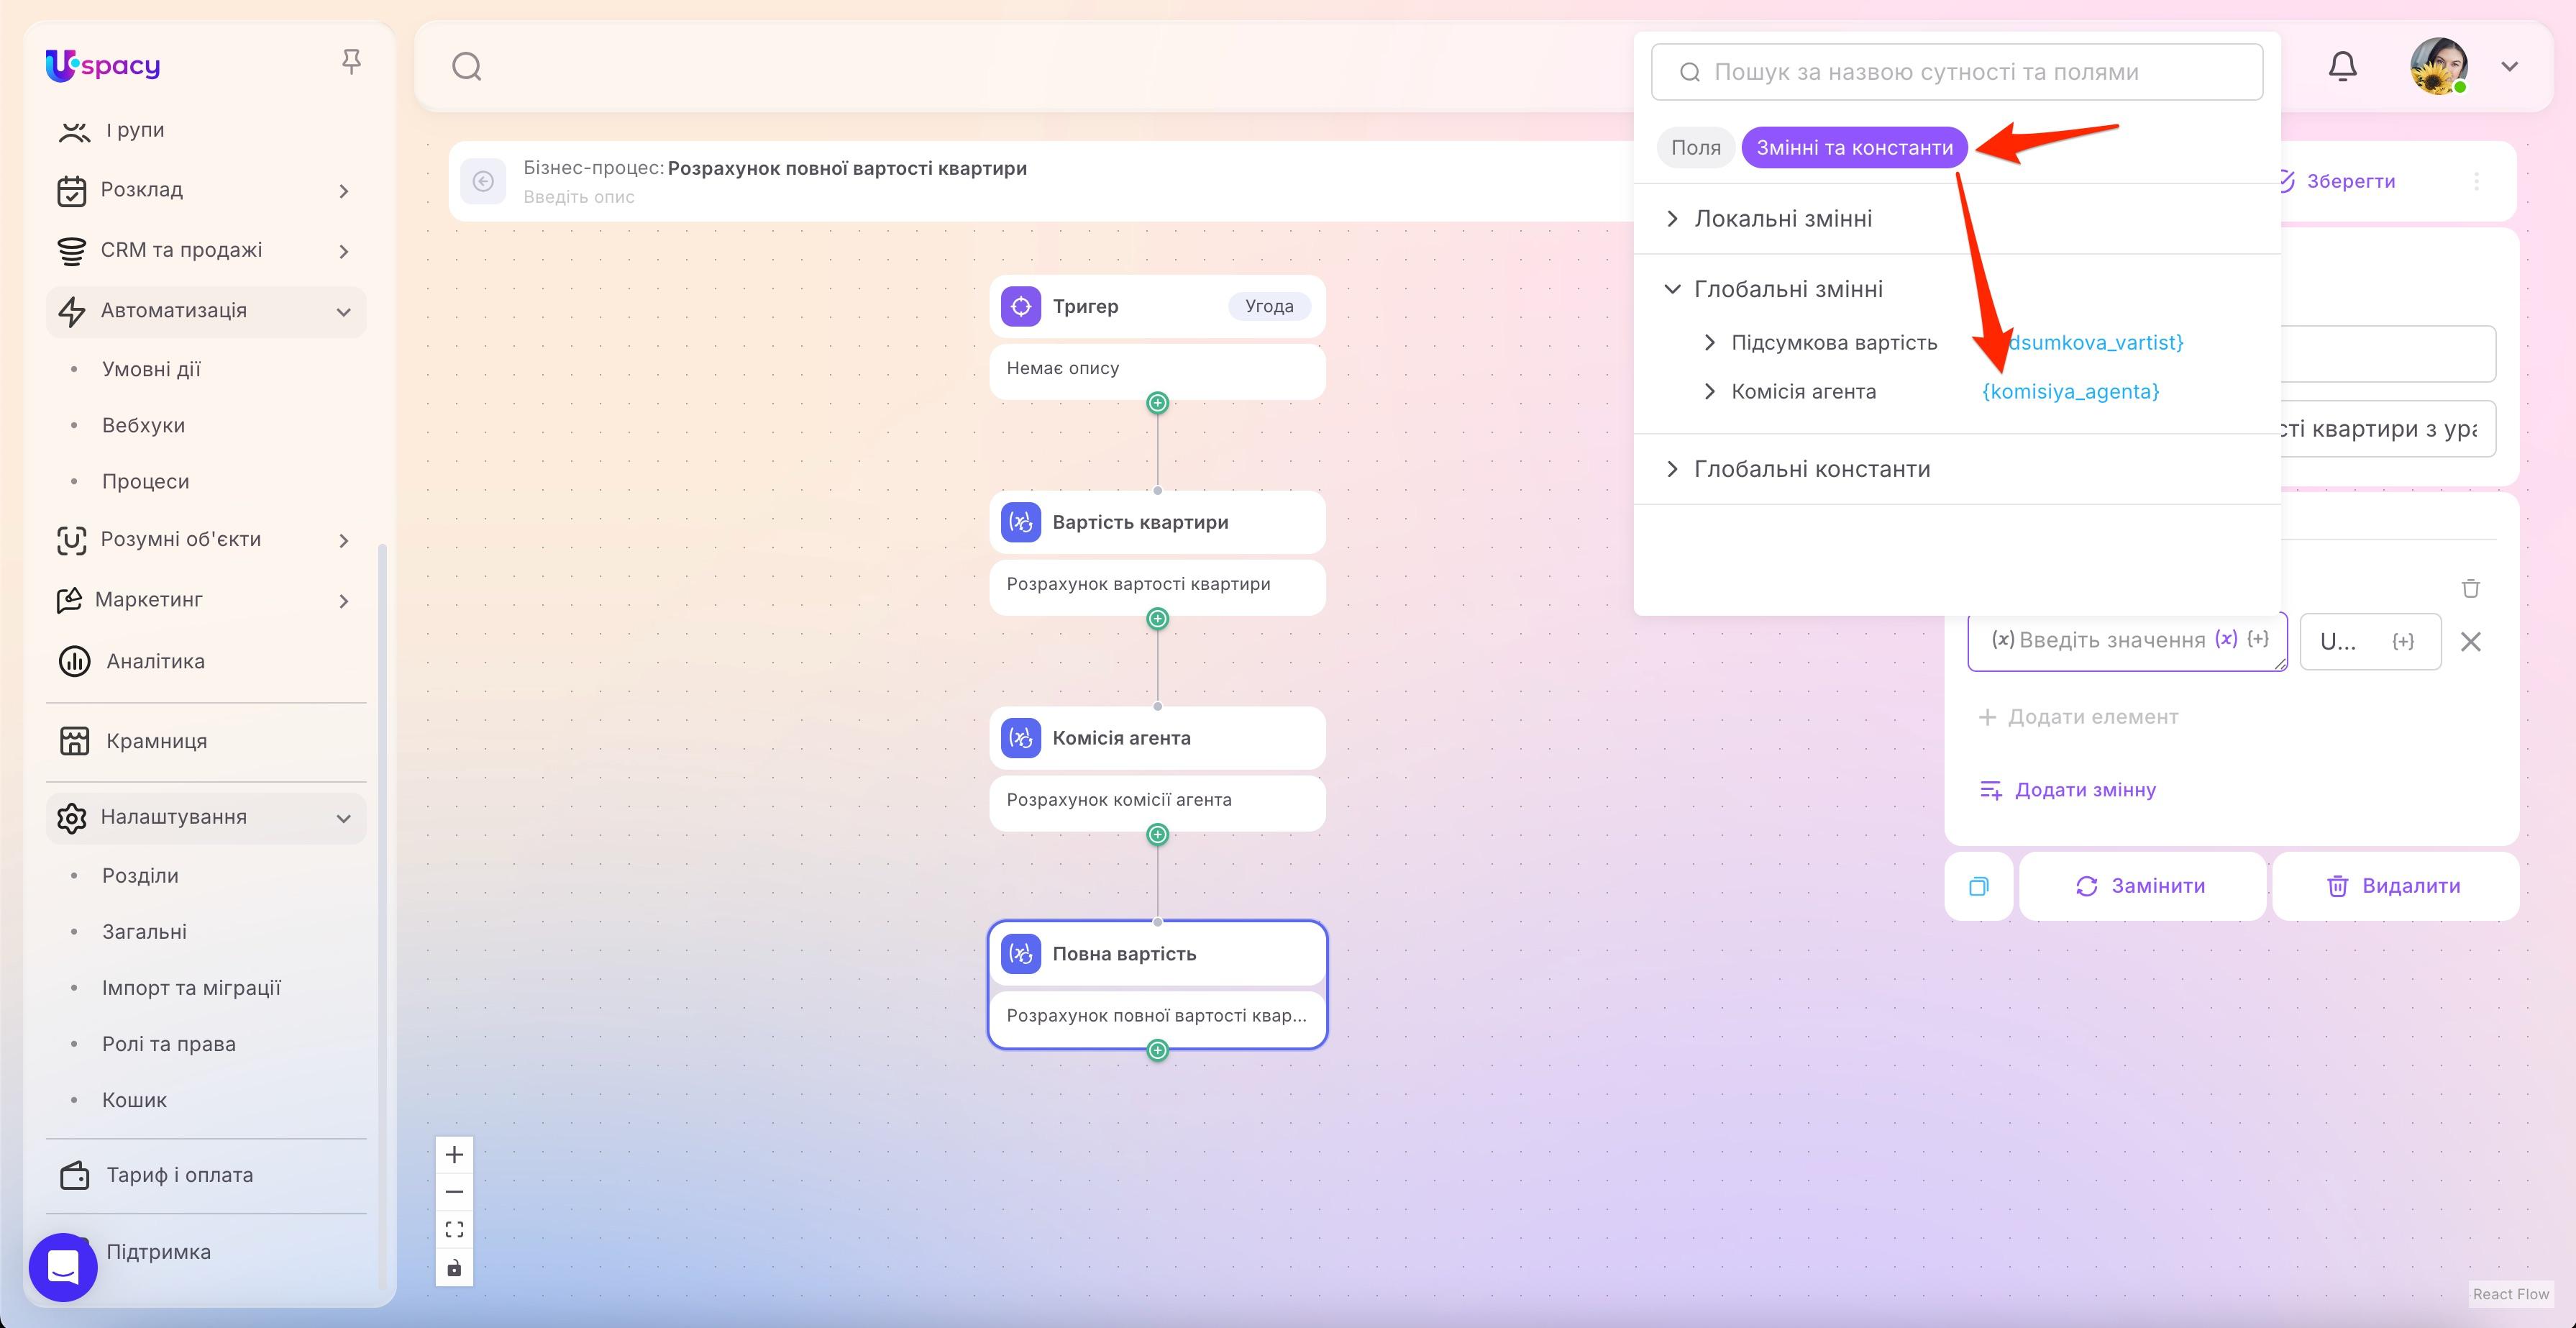Go back using the business process arrow button
The width and height of the screenshot is (2576, 1328).
coord(483,181)
